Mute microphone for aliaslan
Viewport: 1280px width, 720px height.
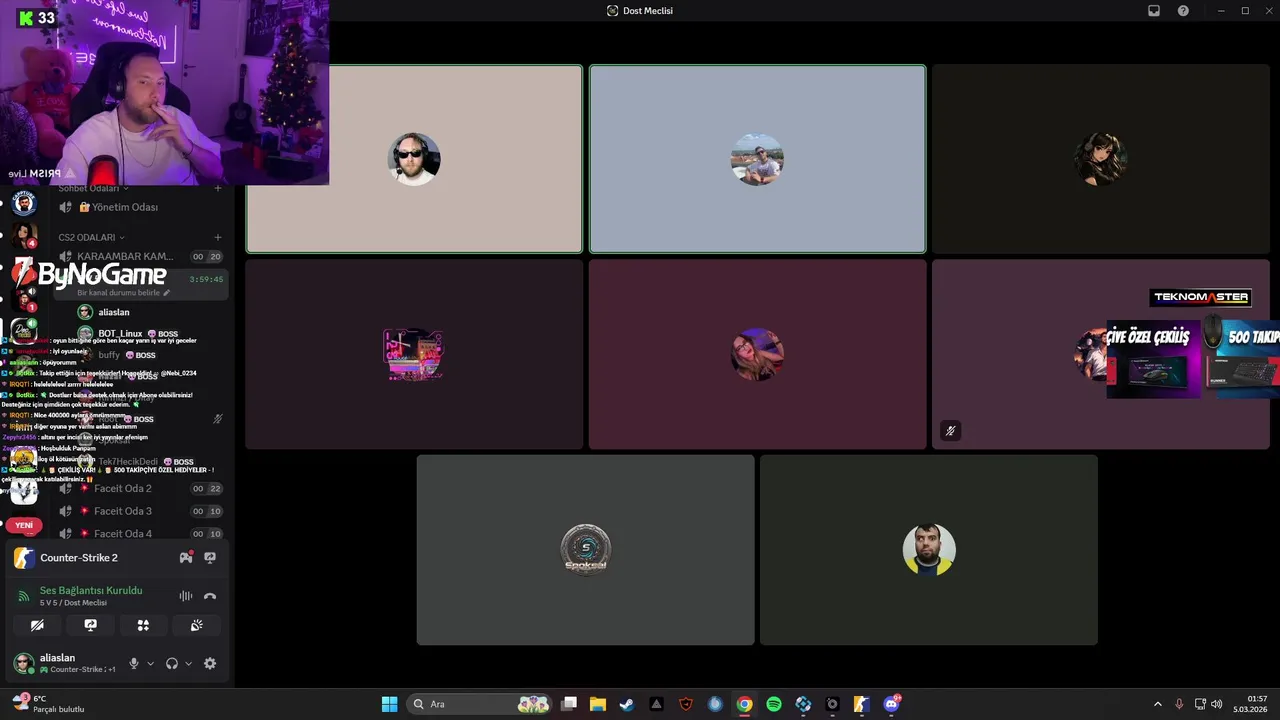point(134,663)
